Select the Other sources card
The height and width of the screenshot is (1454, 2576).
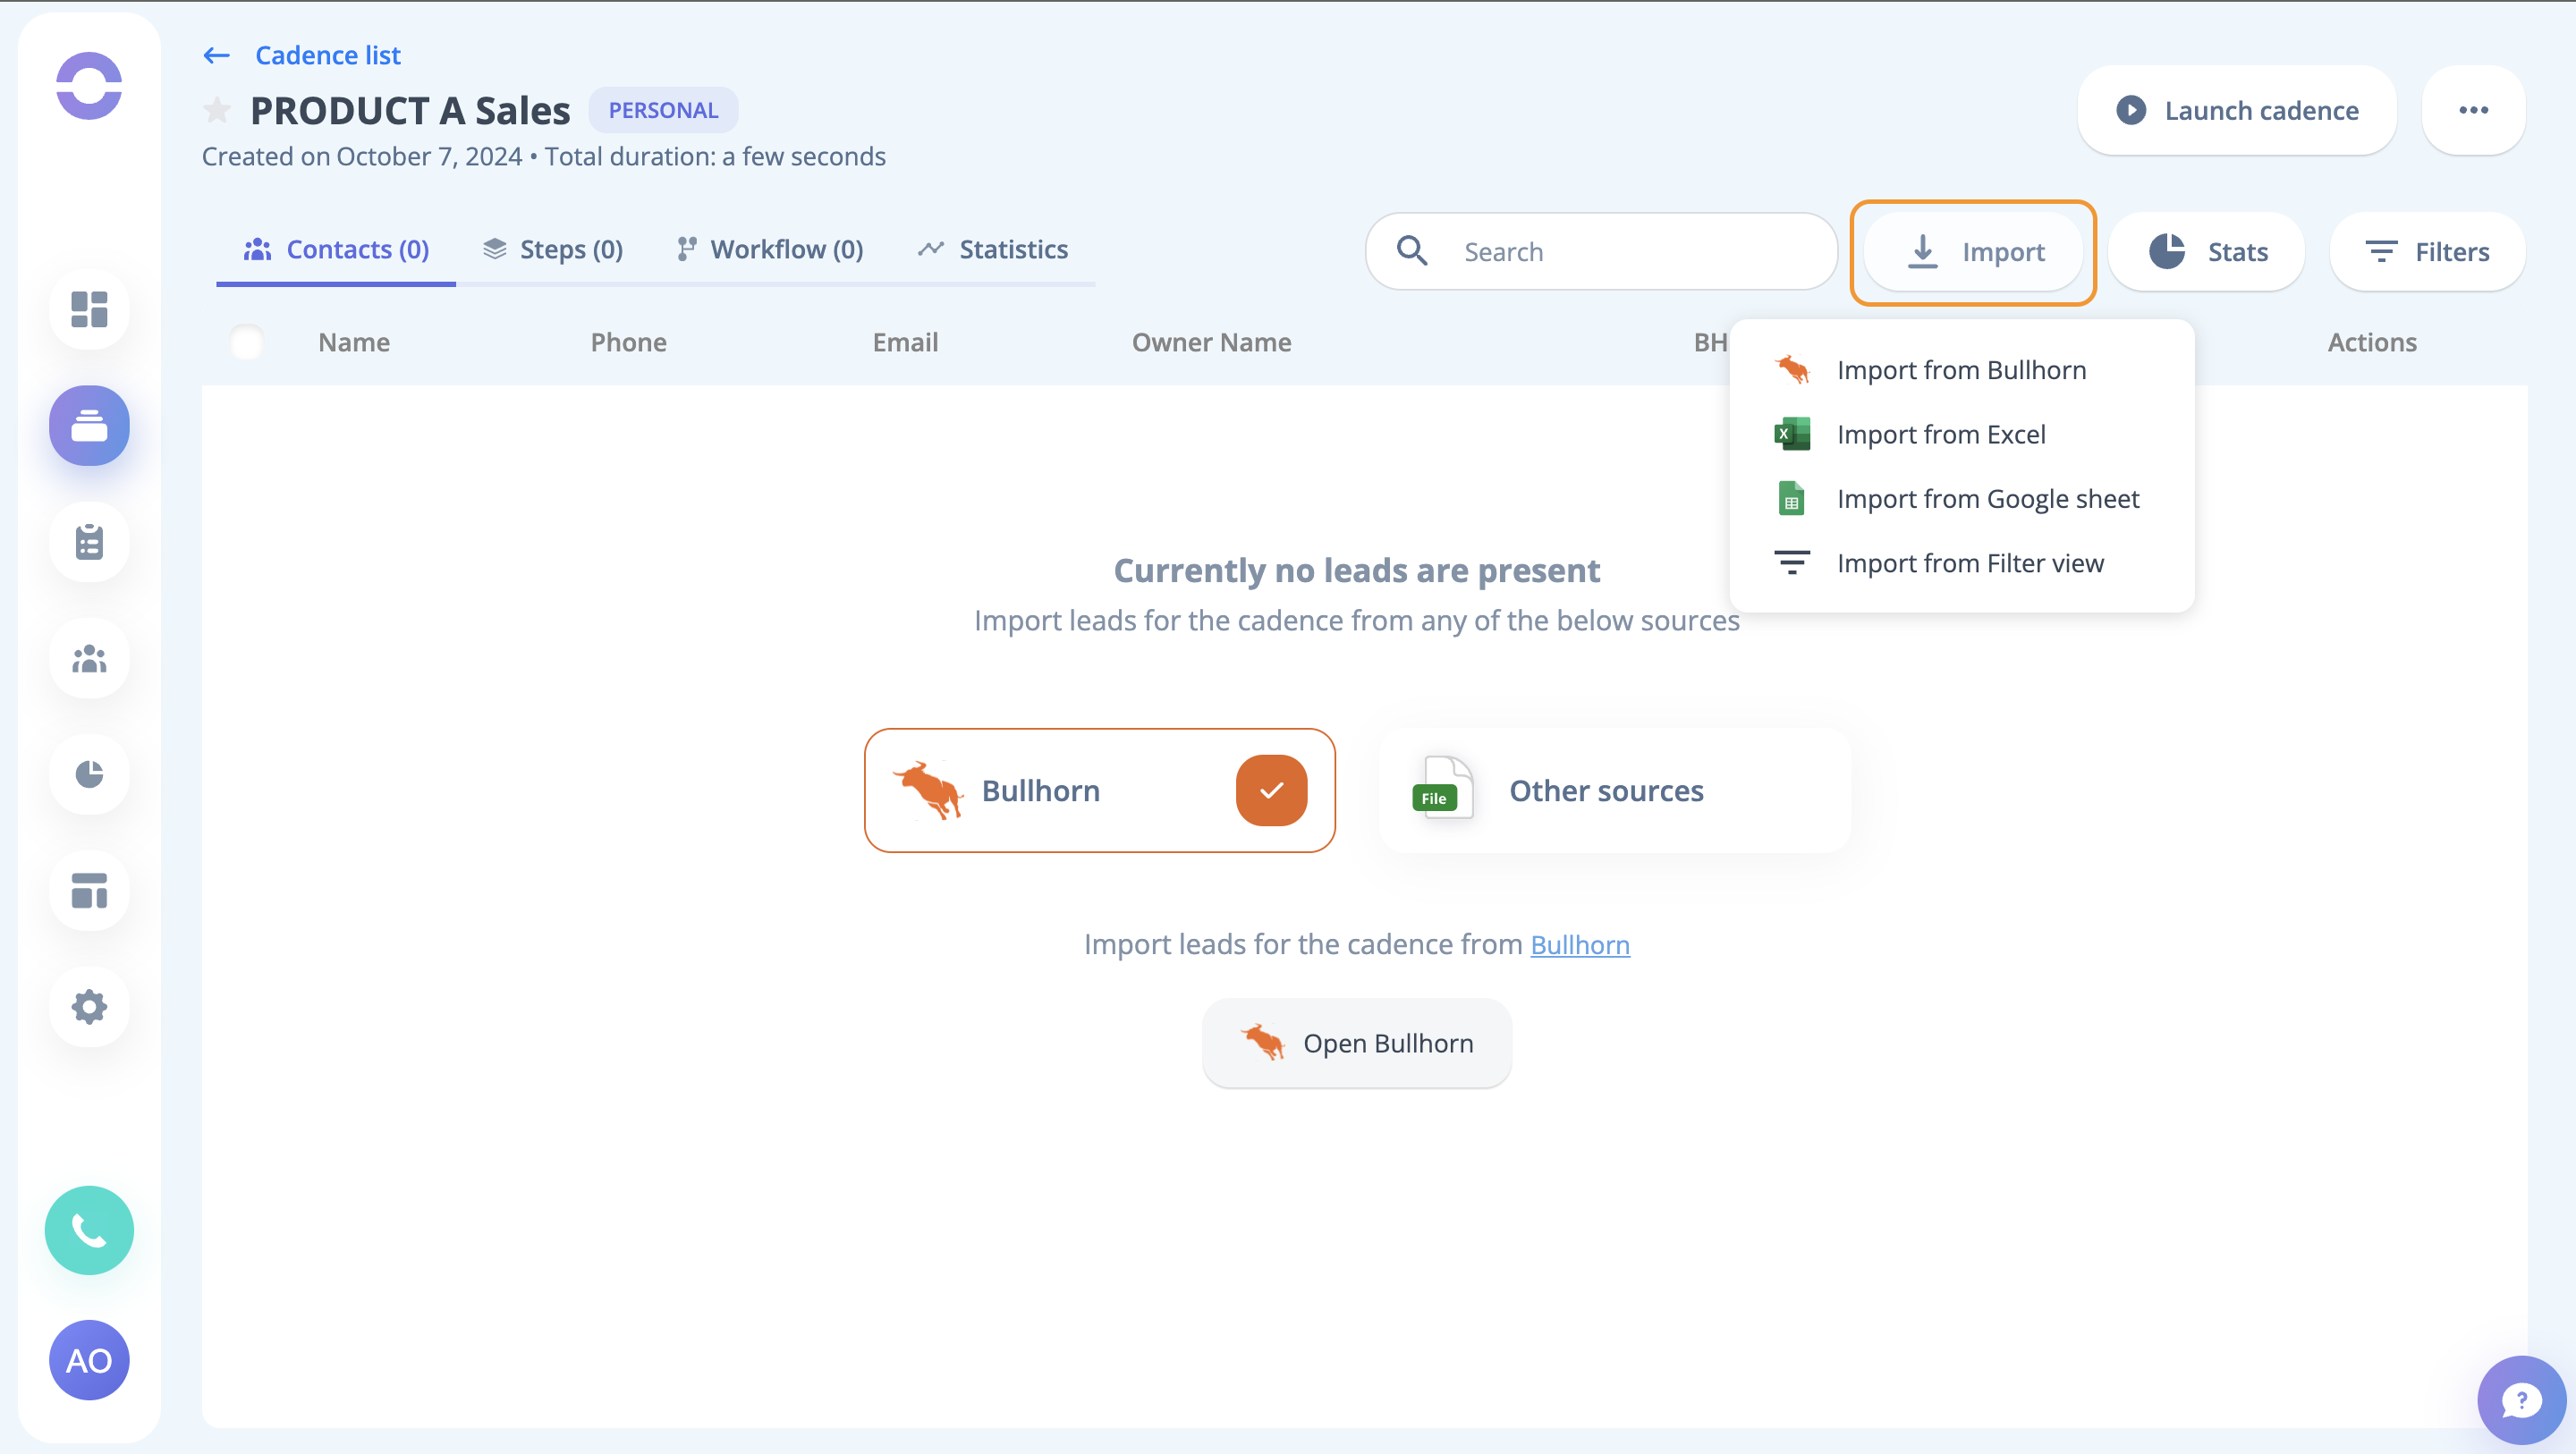click(x=1615, y=790)
